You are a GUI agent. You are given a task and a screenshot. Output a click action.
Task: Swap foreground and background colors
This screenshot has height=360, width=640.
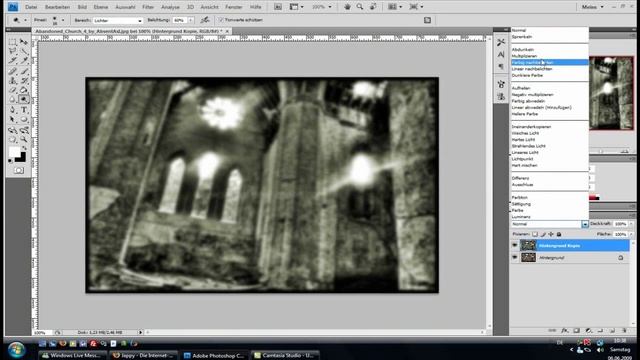[24, 149]
